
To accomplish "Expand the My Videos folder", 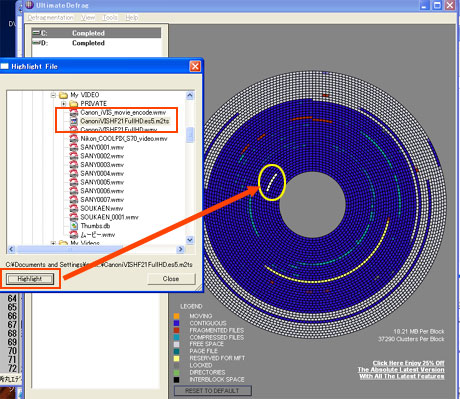I will 53,243.
